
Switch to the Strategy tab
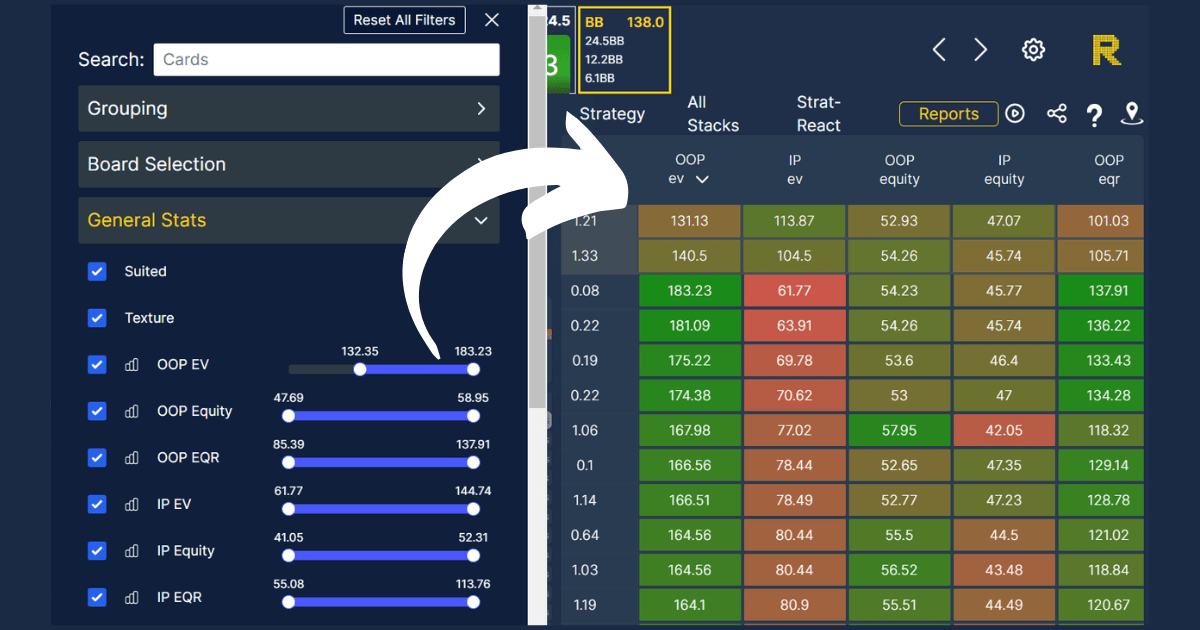[x=612, y=114]
